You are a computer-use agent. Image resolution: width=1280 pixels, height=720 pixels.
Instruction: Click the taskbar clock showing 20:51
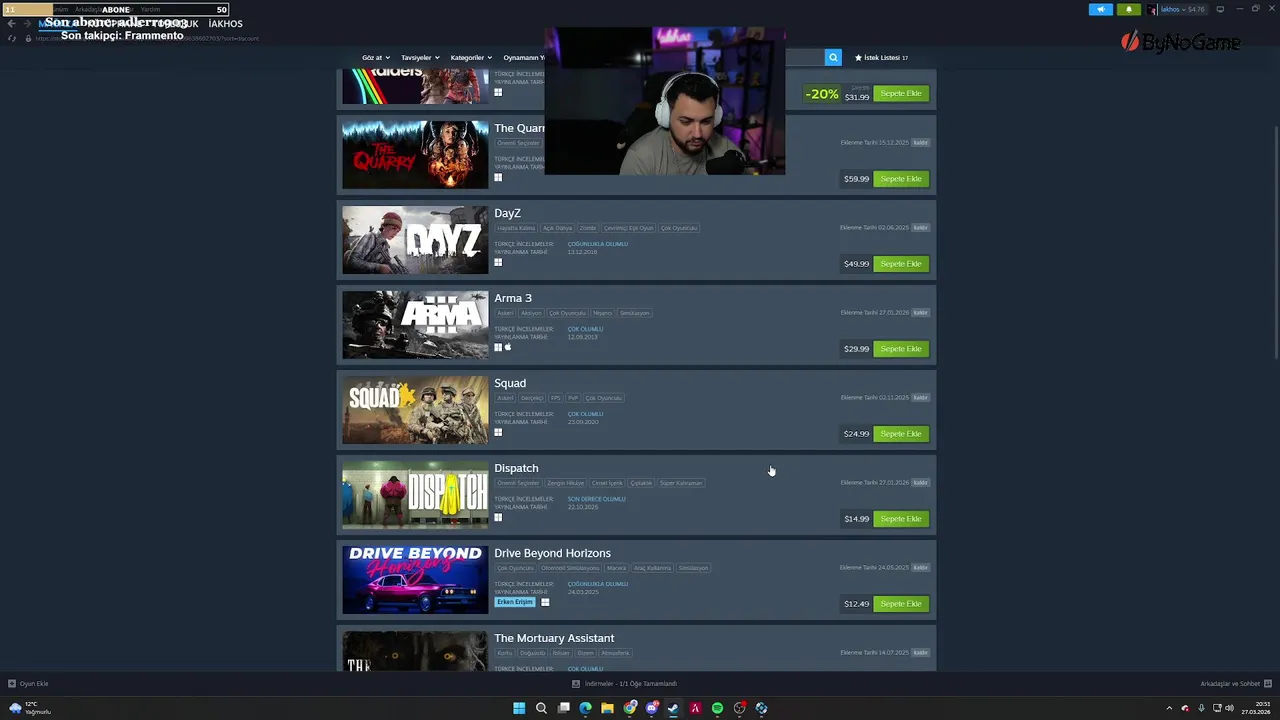tap(1255, 708)
